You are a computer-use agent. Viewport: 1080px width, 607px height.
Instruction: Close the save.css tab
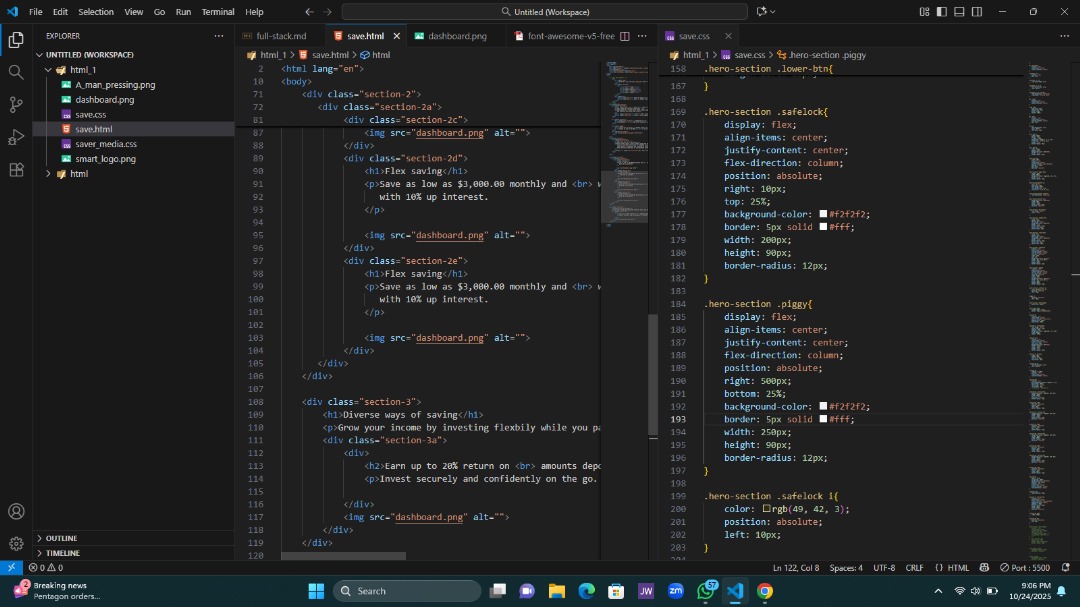click(728, 36)
